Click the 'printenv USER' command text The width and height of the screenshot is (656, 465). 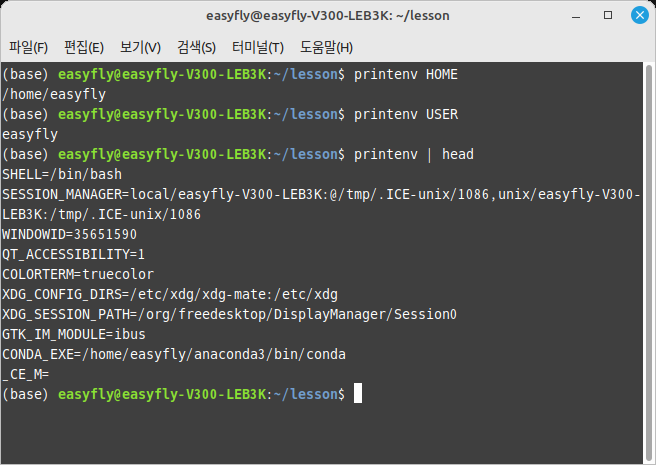[x=406, y=115]
